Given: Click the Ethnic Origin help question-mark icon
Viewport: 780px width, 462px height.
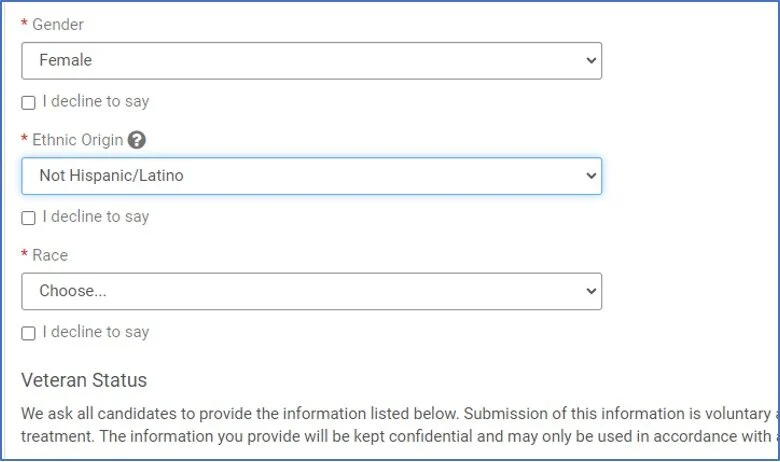Looking at the screenshot, I should coord(136,140).
